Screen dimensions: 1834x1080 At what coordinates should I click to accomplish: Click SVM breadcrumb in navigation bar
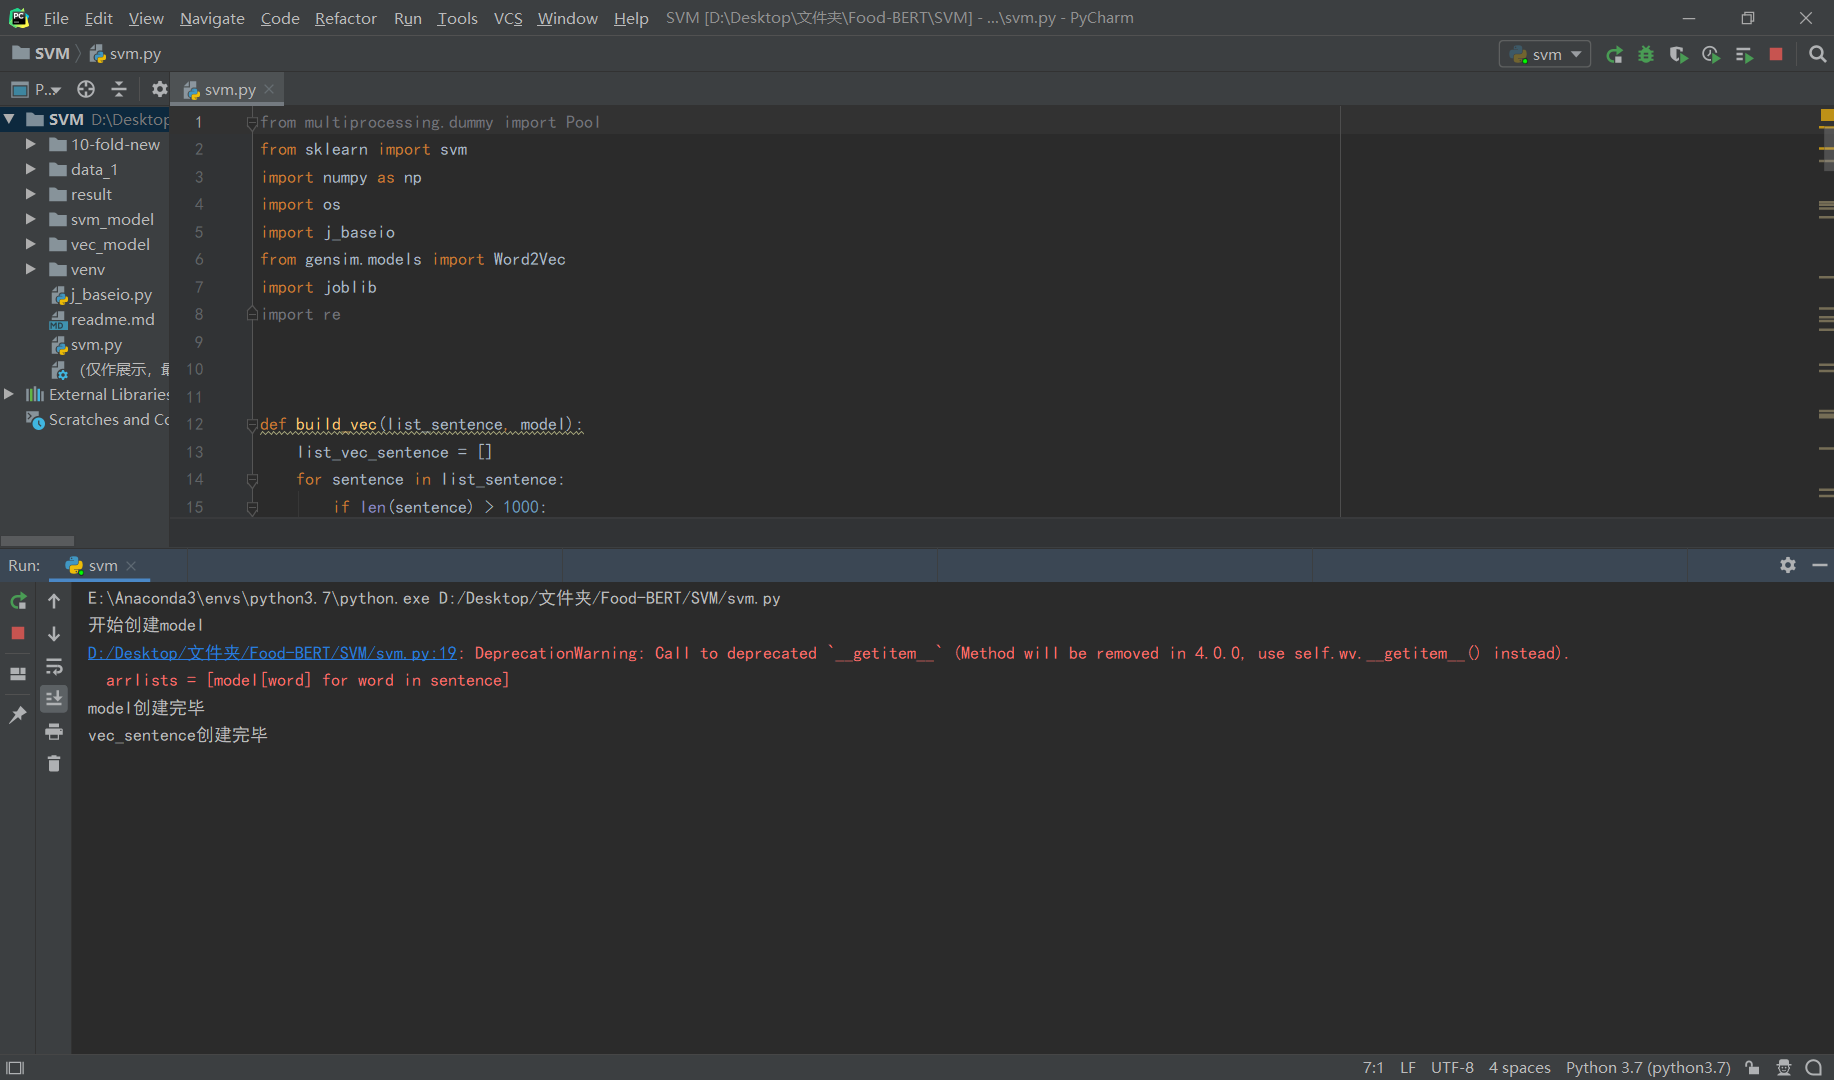coord(42,54)
